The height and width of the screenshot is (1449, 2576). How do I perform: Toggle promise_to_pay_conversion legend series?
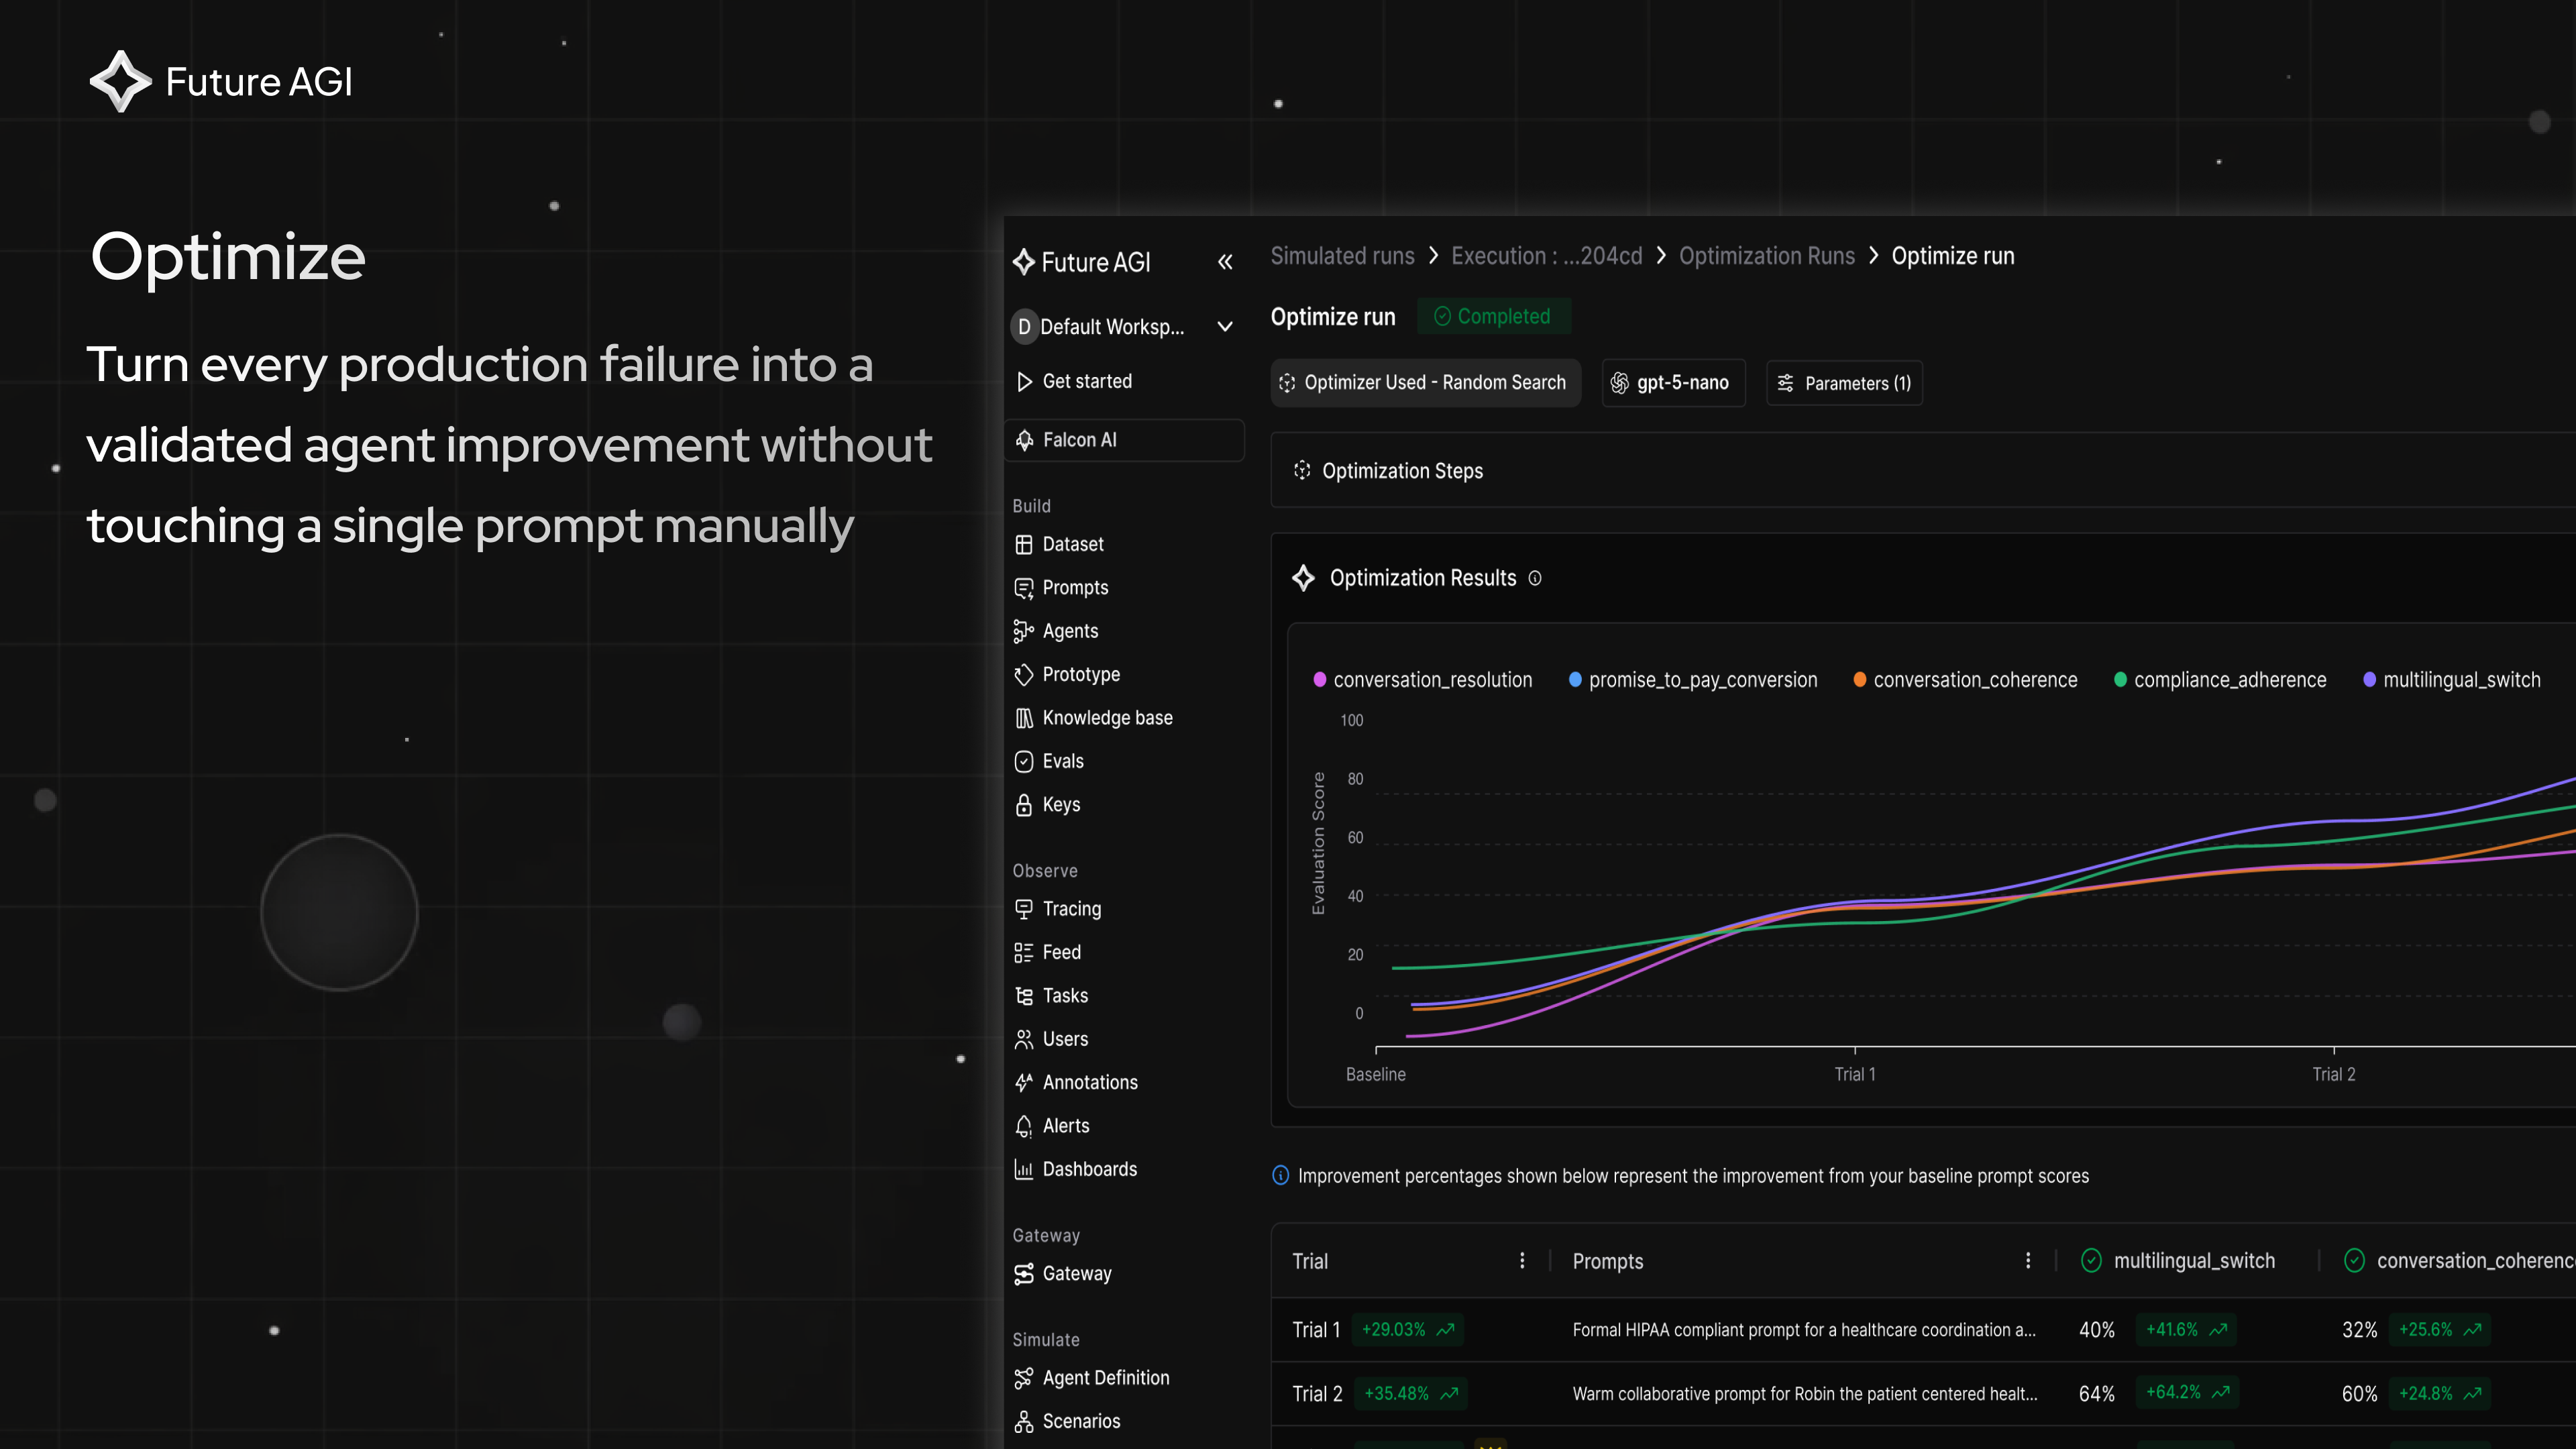(1693, 680)
